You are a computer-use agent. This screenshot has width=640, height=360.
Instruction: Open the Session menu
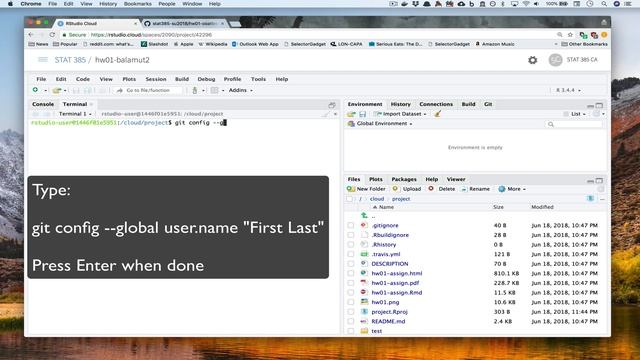coord(156,79)
